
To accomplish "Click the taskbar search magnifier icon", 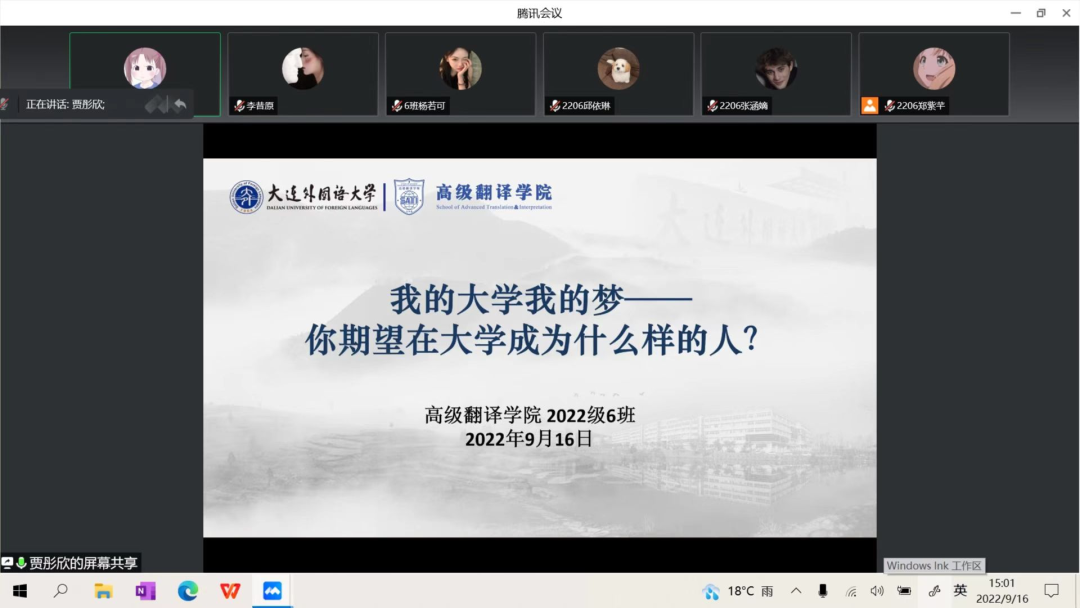I will point(61,591).
